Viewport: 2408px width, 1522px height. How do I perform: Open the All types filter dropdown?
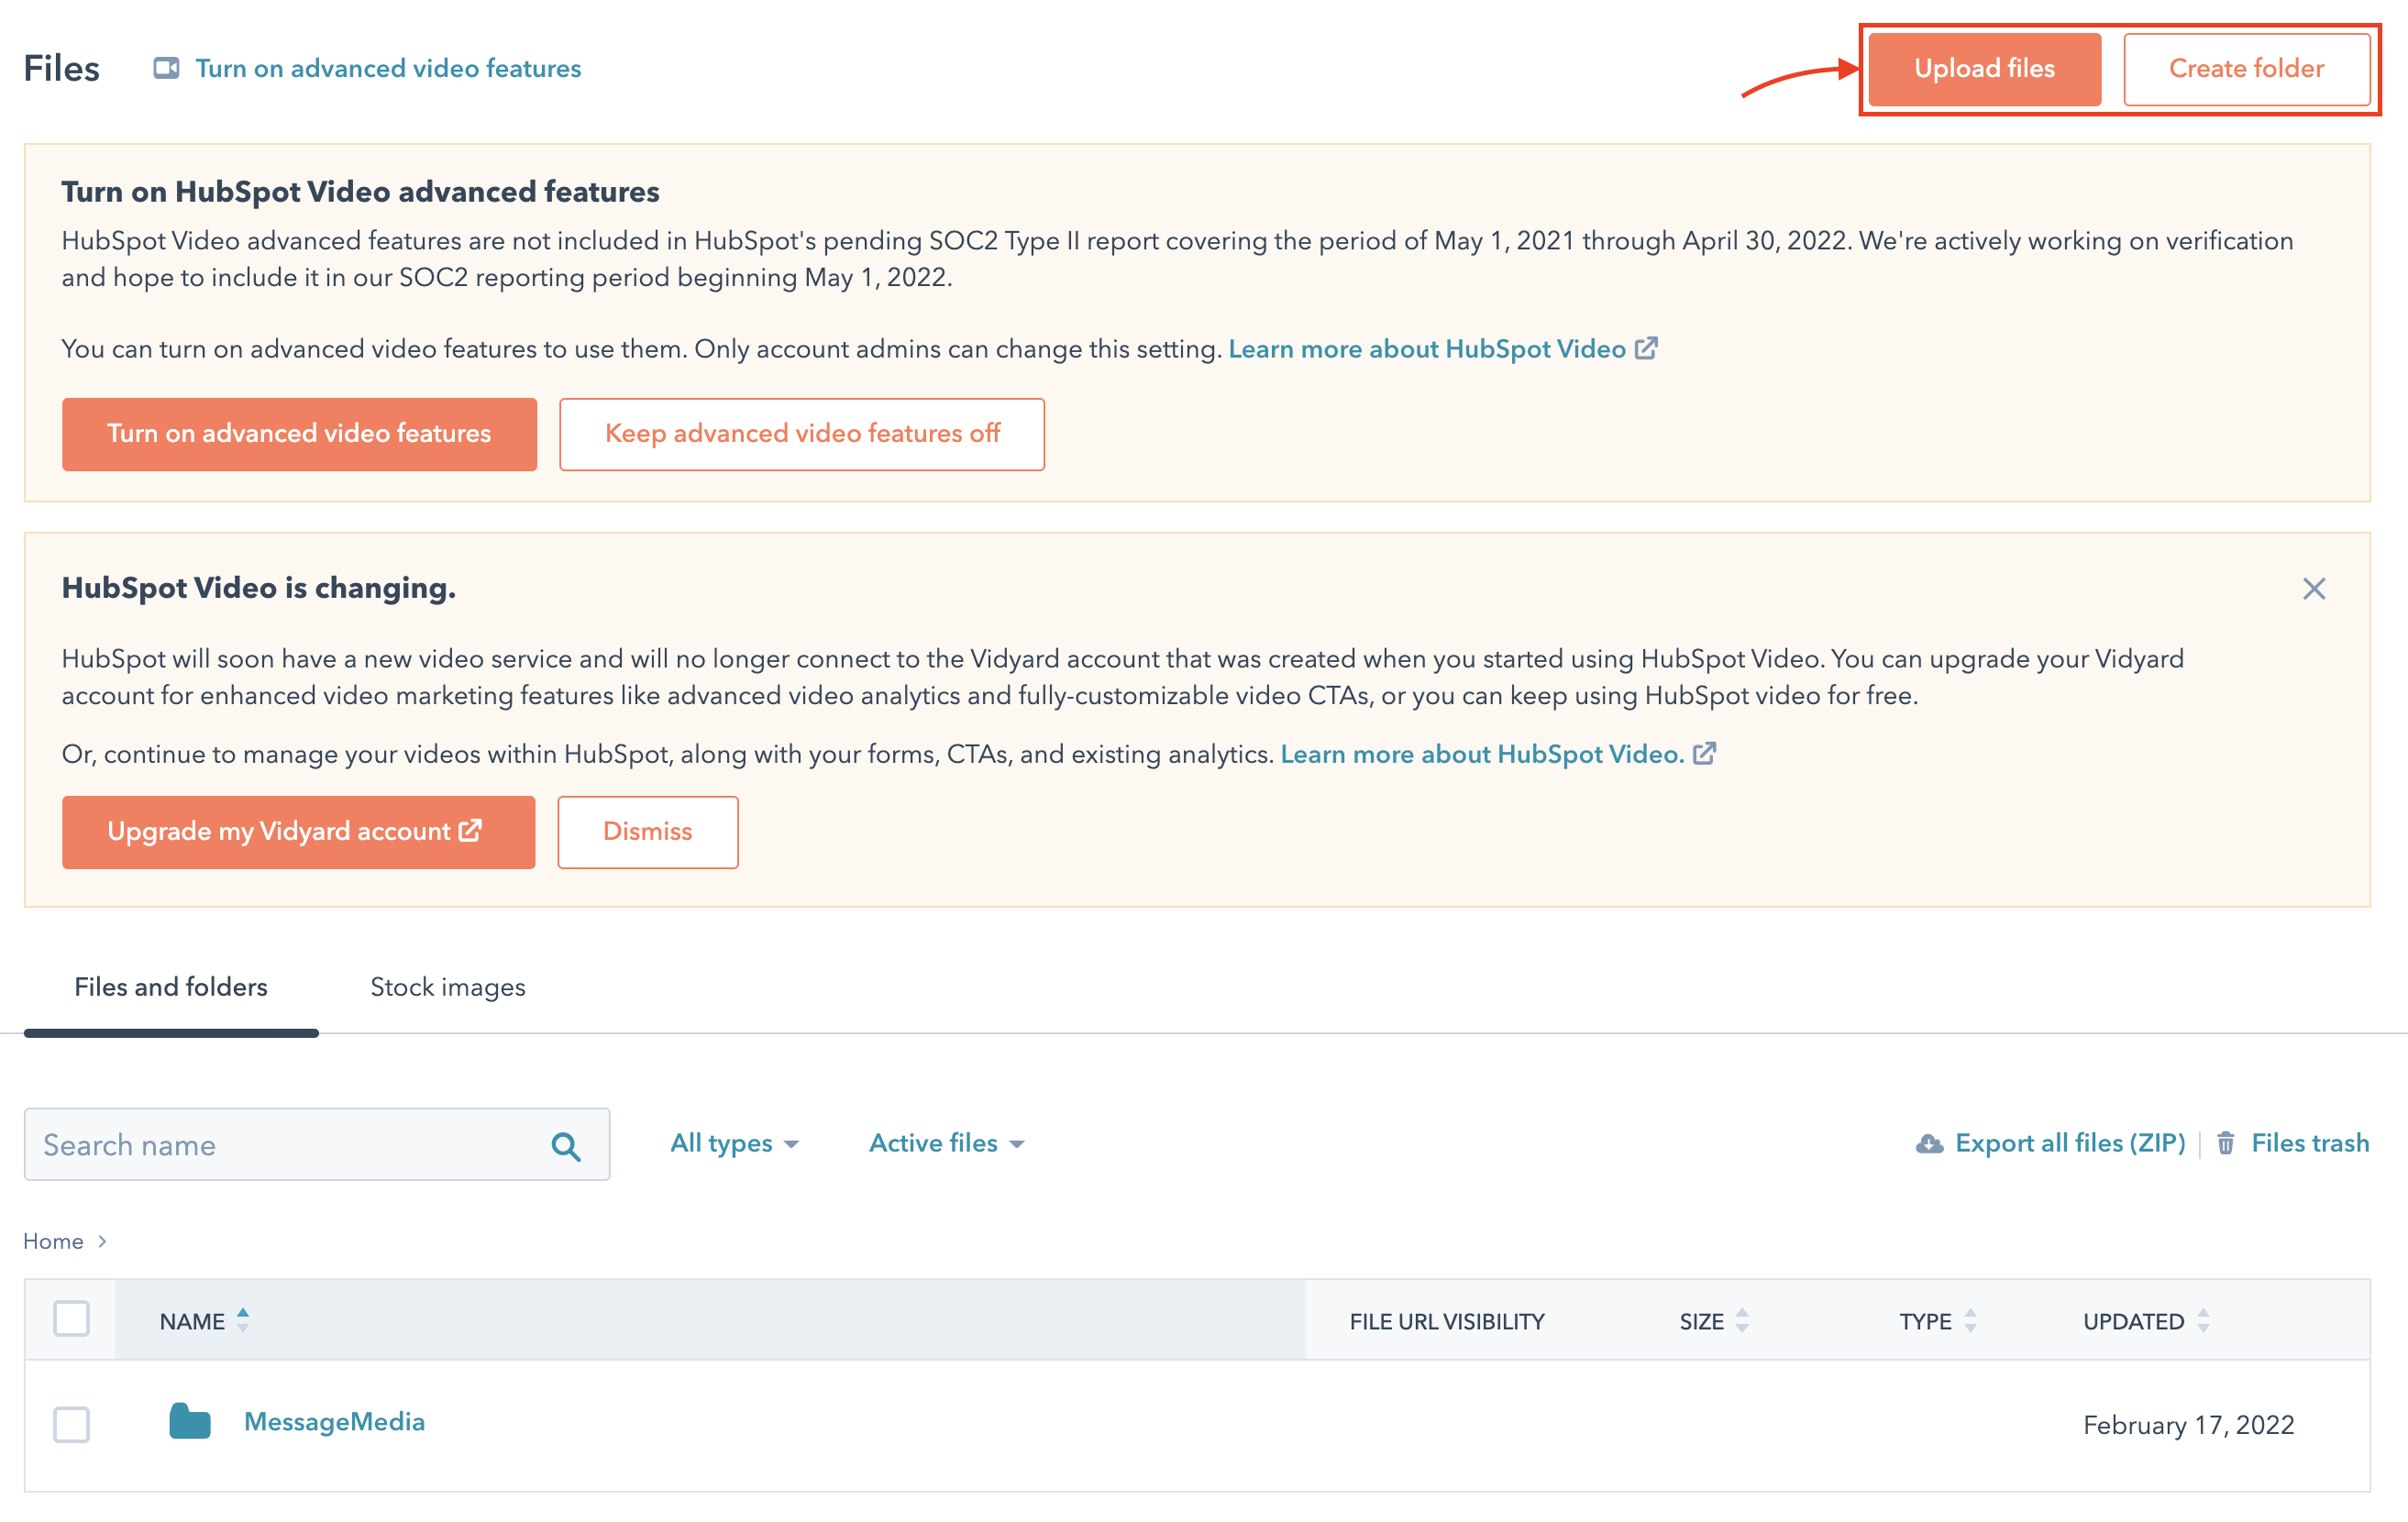[735, 1143]
